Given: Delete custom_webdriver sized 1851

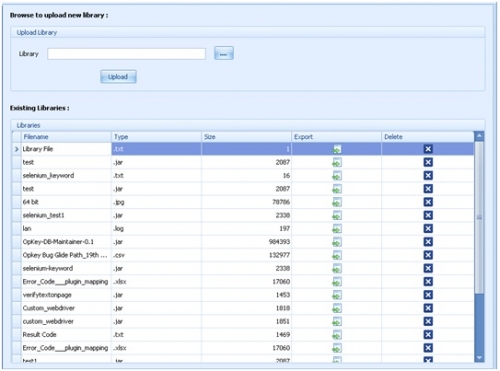Looking at the screenshot, I should click(x=428, y=321).
